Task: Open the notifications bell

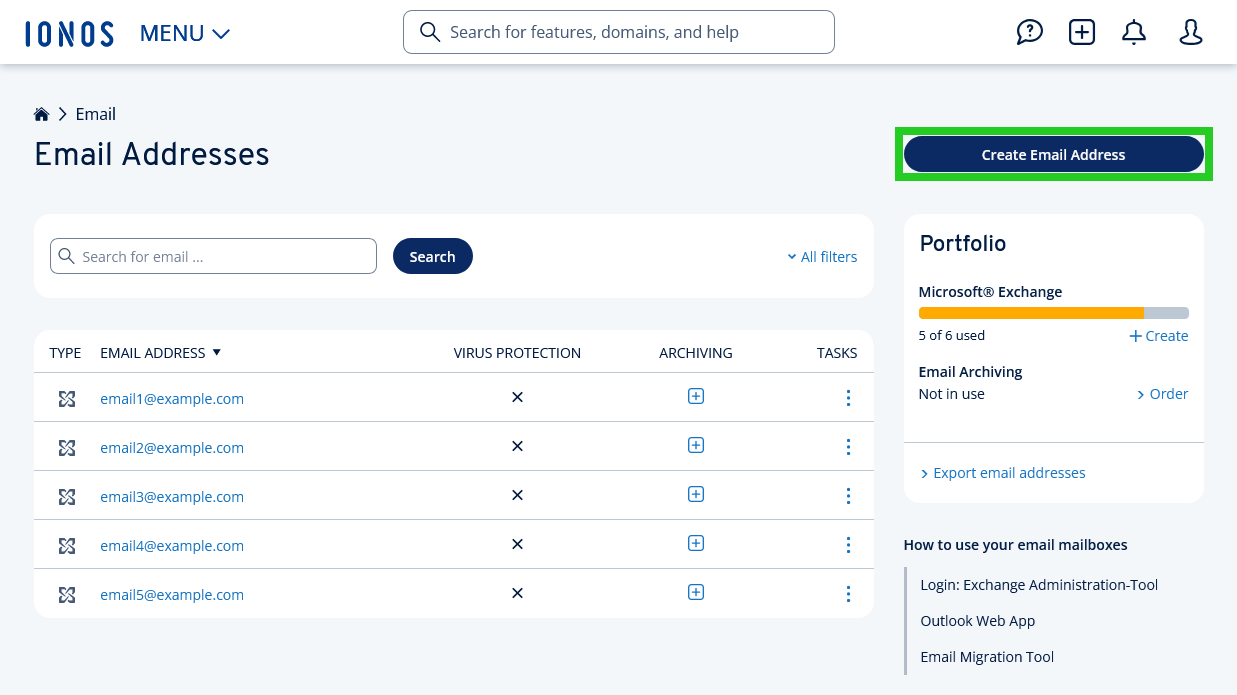Action: [1133, 32]
